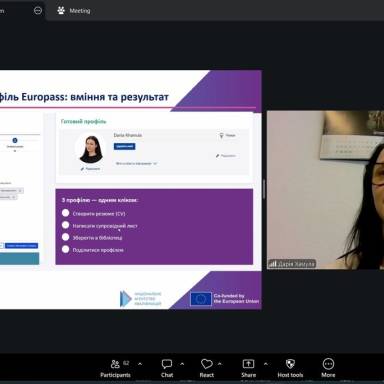384x384 pixels.
Task: Click the presenter's webcam video tile
Action: tap(325, 190)
